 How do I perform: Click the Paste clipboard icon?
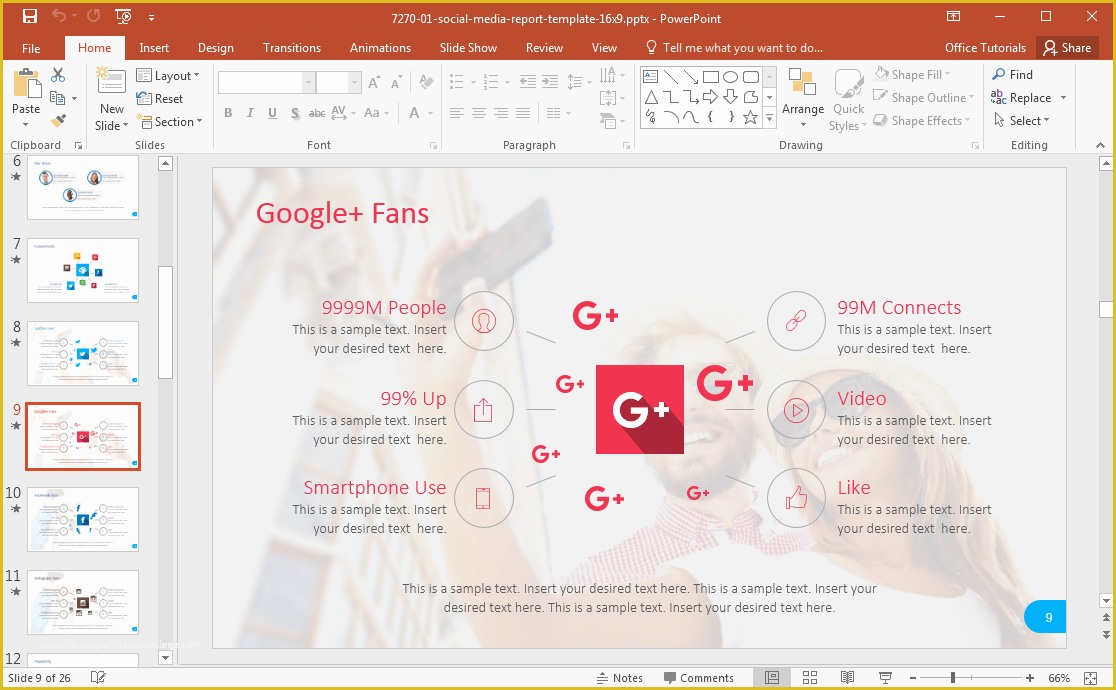[26, 84]
